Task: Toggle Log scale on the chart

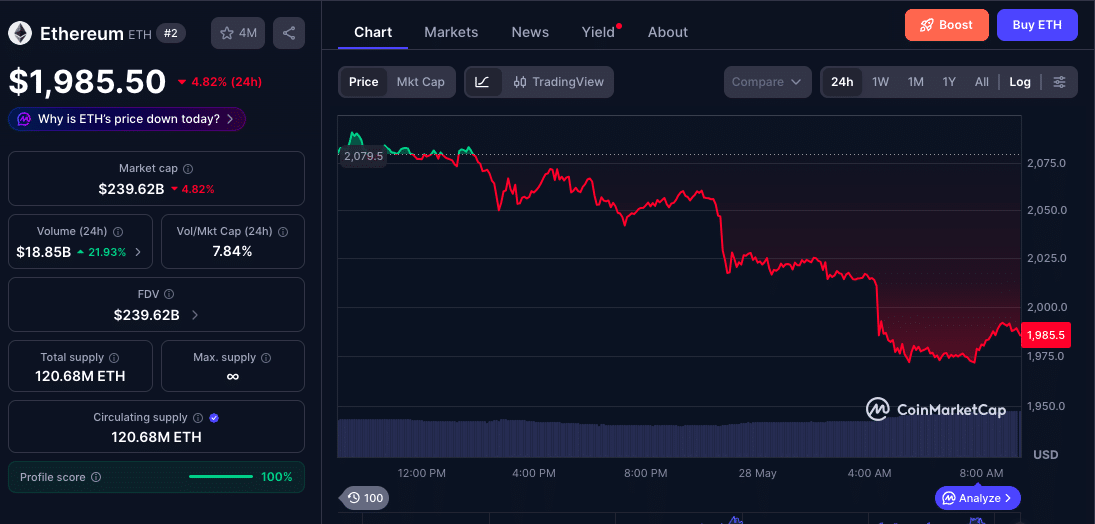Action: coord(1020,82)
